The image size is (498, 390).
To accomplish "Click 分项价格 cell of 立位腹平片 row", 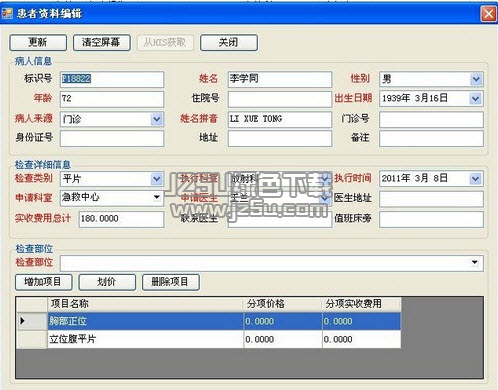I will [283, 339].
